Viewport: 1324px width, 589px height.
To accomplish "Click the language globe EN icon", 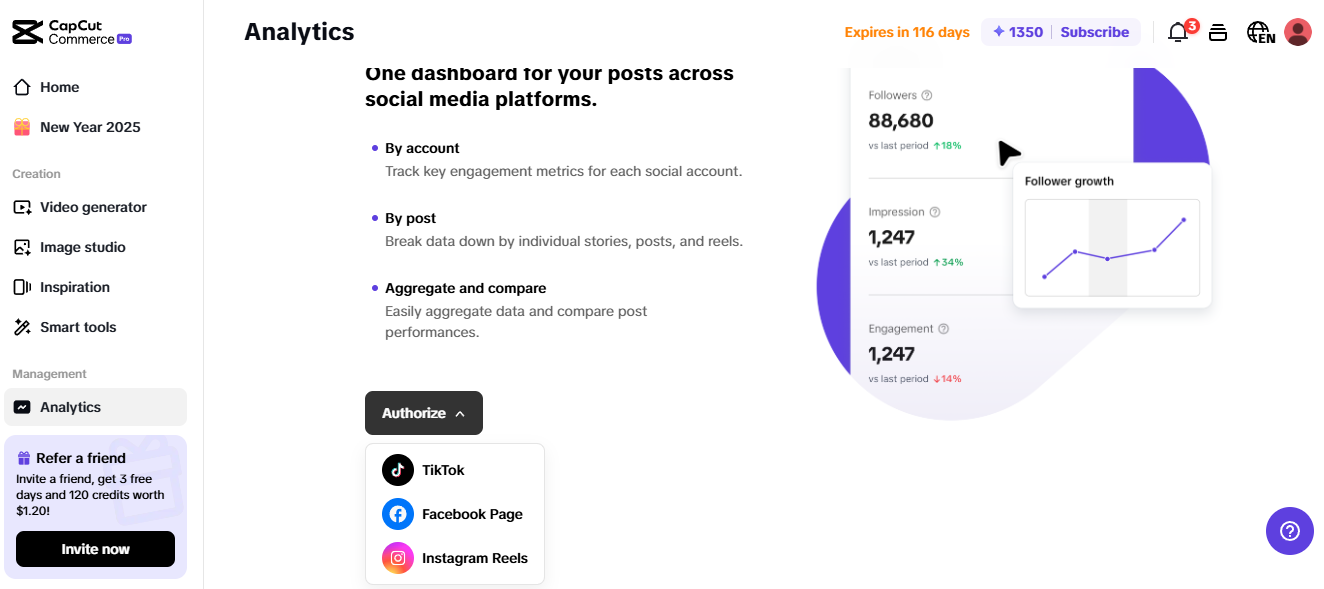I will [1260, 32].
